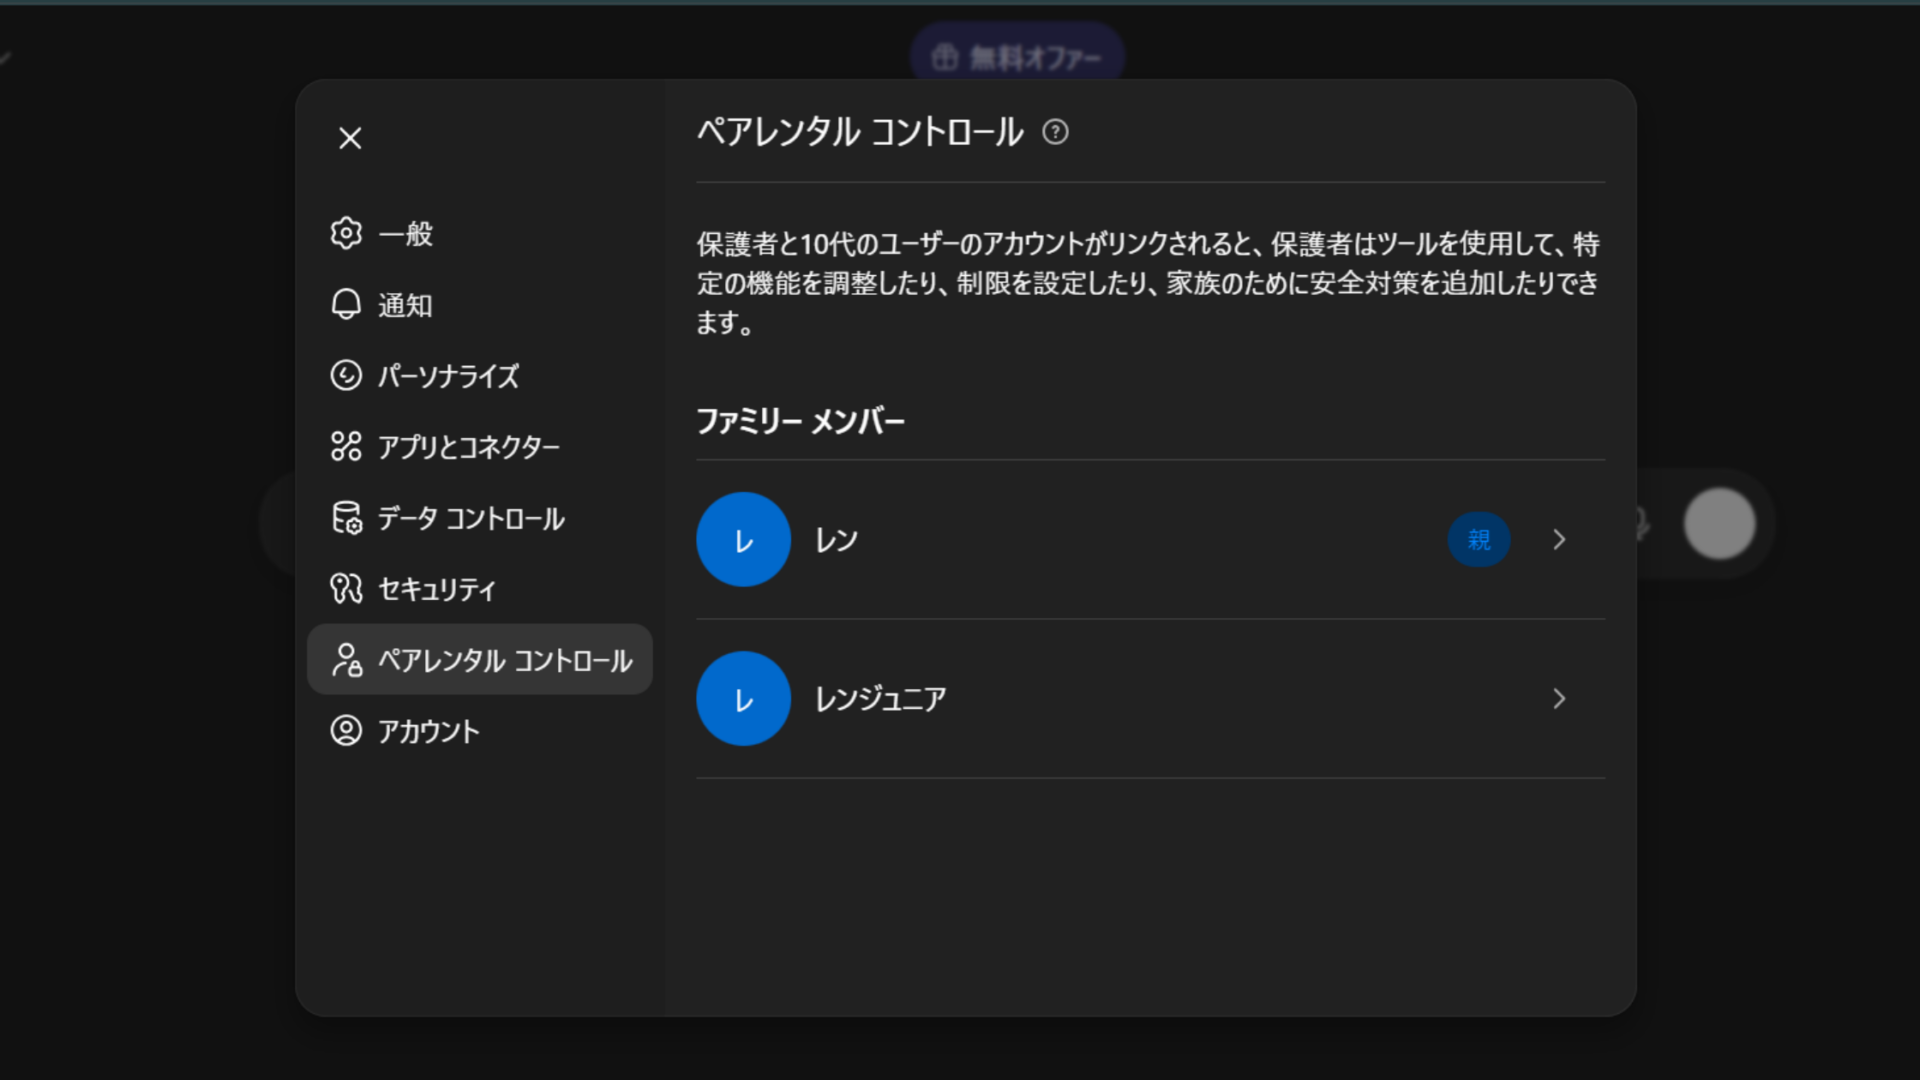The width and height of the screenshot is (1920, 1080).
Task: Close the settings dialog with the X
Action: [349, 139]
